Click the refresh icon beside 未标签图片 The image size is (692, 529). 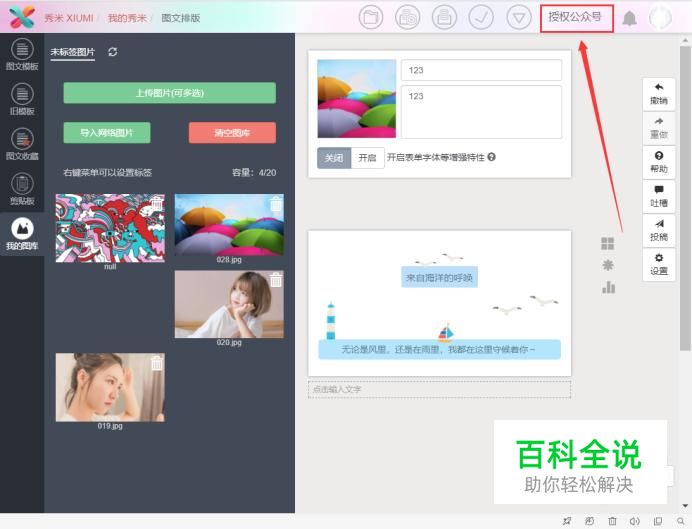[113, 52]
